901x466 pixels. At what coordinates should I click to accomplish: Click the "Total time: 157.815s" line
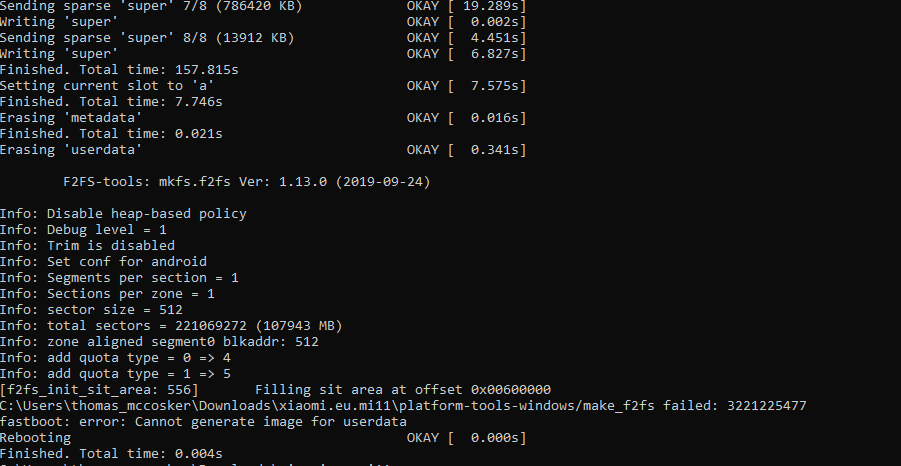[118, 70]
